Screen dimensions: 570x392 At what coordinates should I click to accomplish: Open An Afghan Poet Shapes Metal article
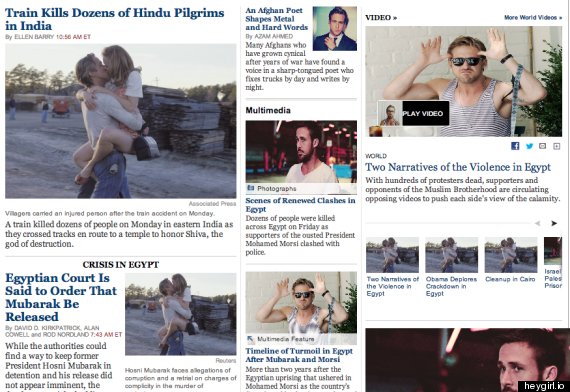pyautogui.click(x=276, y=19)
